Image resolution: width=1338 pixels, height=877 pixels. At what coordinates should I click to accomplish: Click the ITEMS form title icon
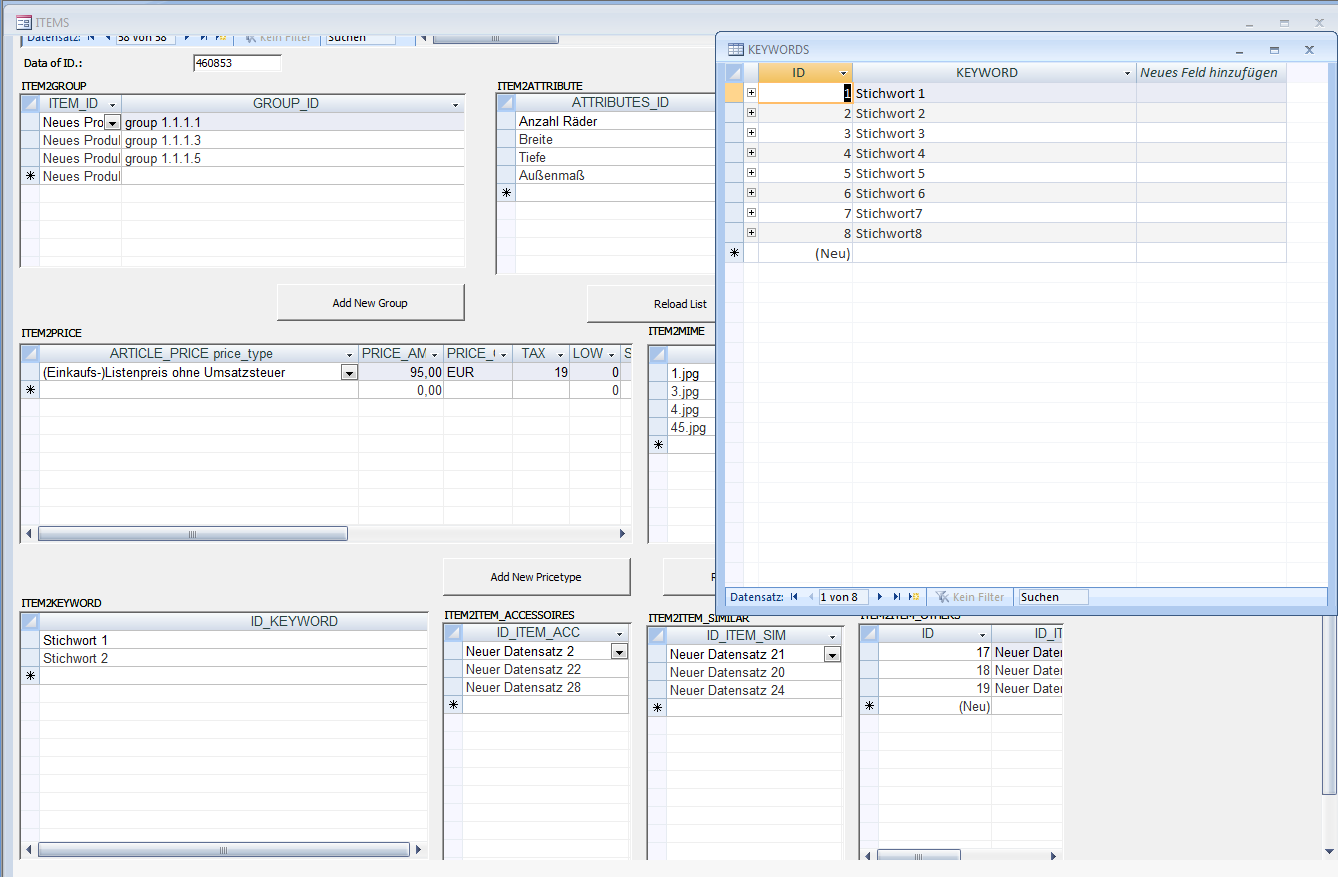click(23, 23)
